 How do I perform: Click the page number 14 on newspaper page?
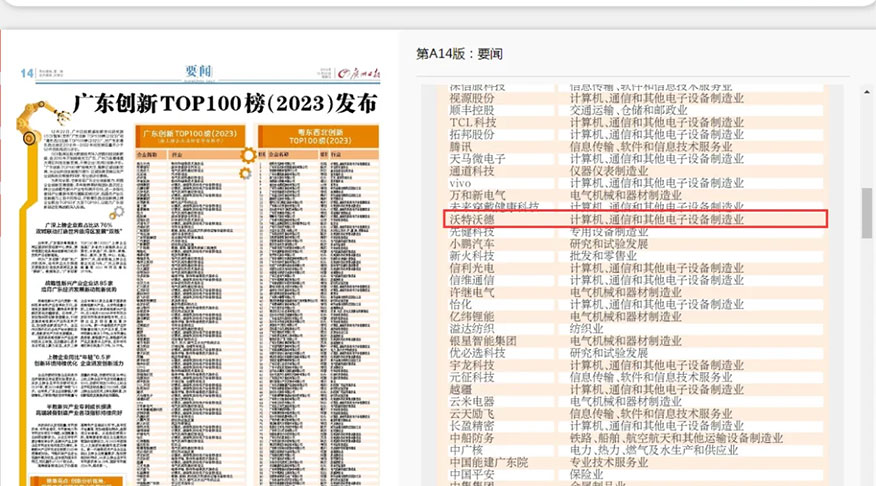27,73
